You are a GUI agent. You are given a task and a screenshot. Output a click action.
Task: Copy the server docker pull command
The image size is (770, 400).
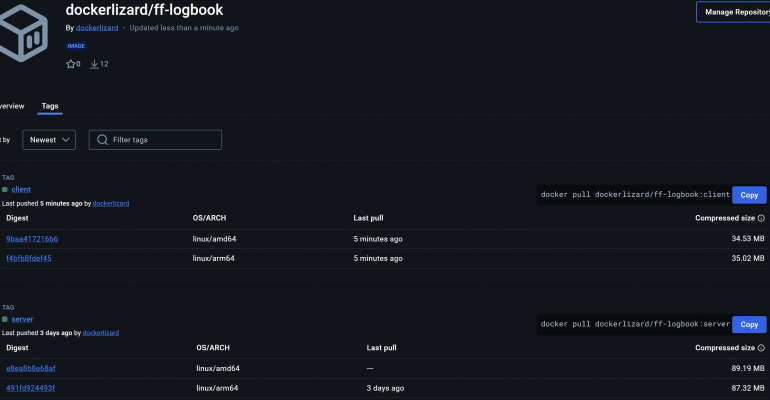pyautogui.click(x=749, y=324)
